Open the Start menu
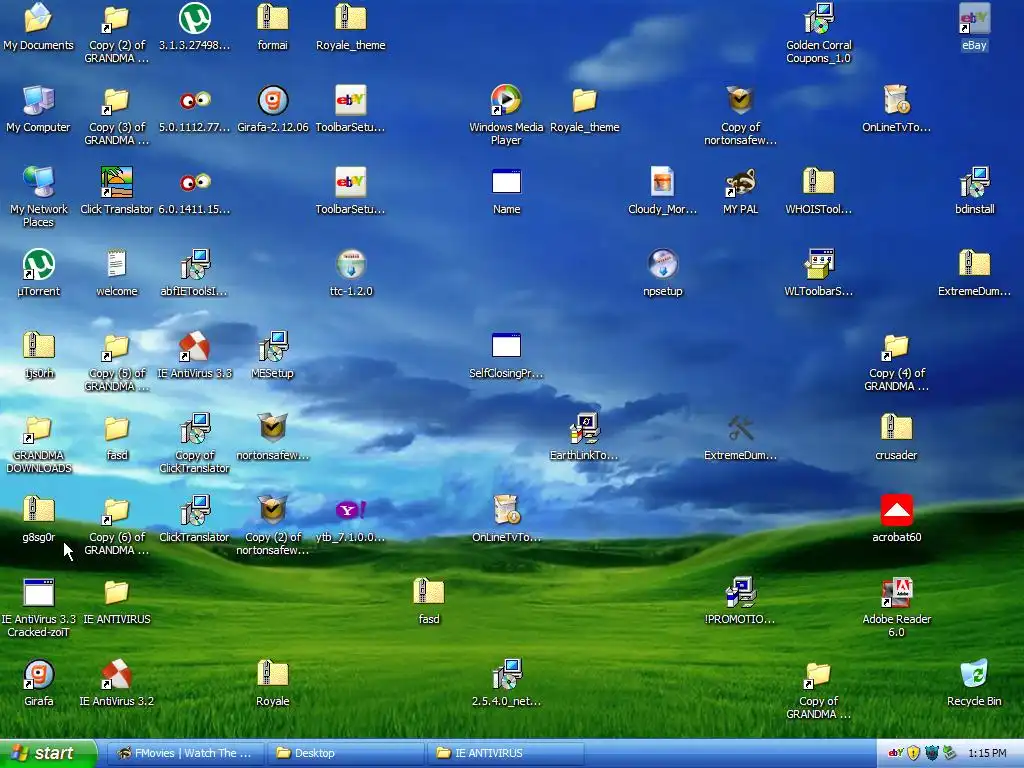 click(x=48, y=753)
